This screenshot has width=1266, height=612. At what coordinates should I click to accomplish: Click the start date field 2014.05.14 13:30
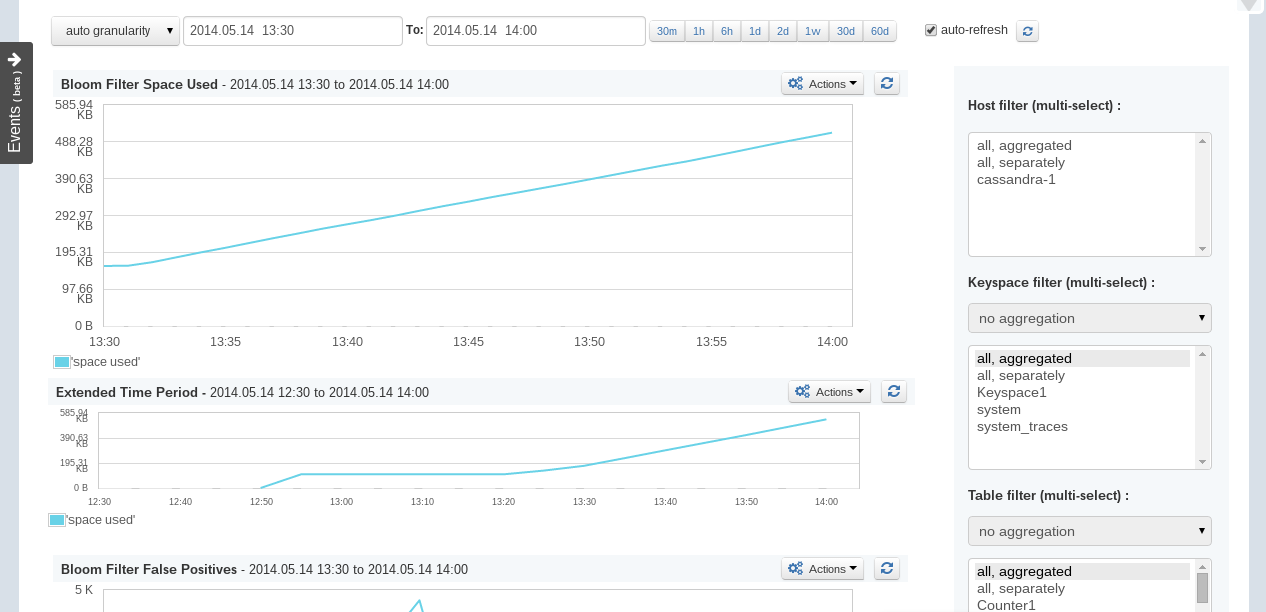click(x=293, y=31)
